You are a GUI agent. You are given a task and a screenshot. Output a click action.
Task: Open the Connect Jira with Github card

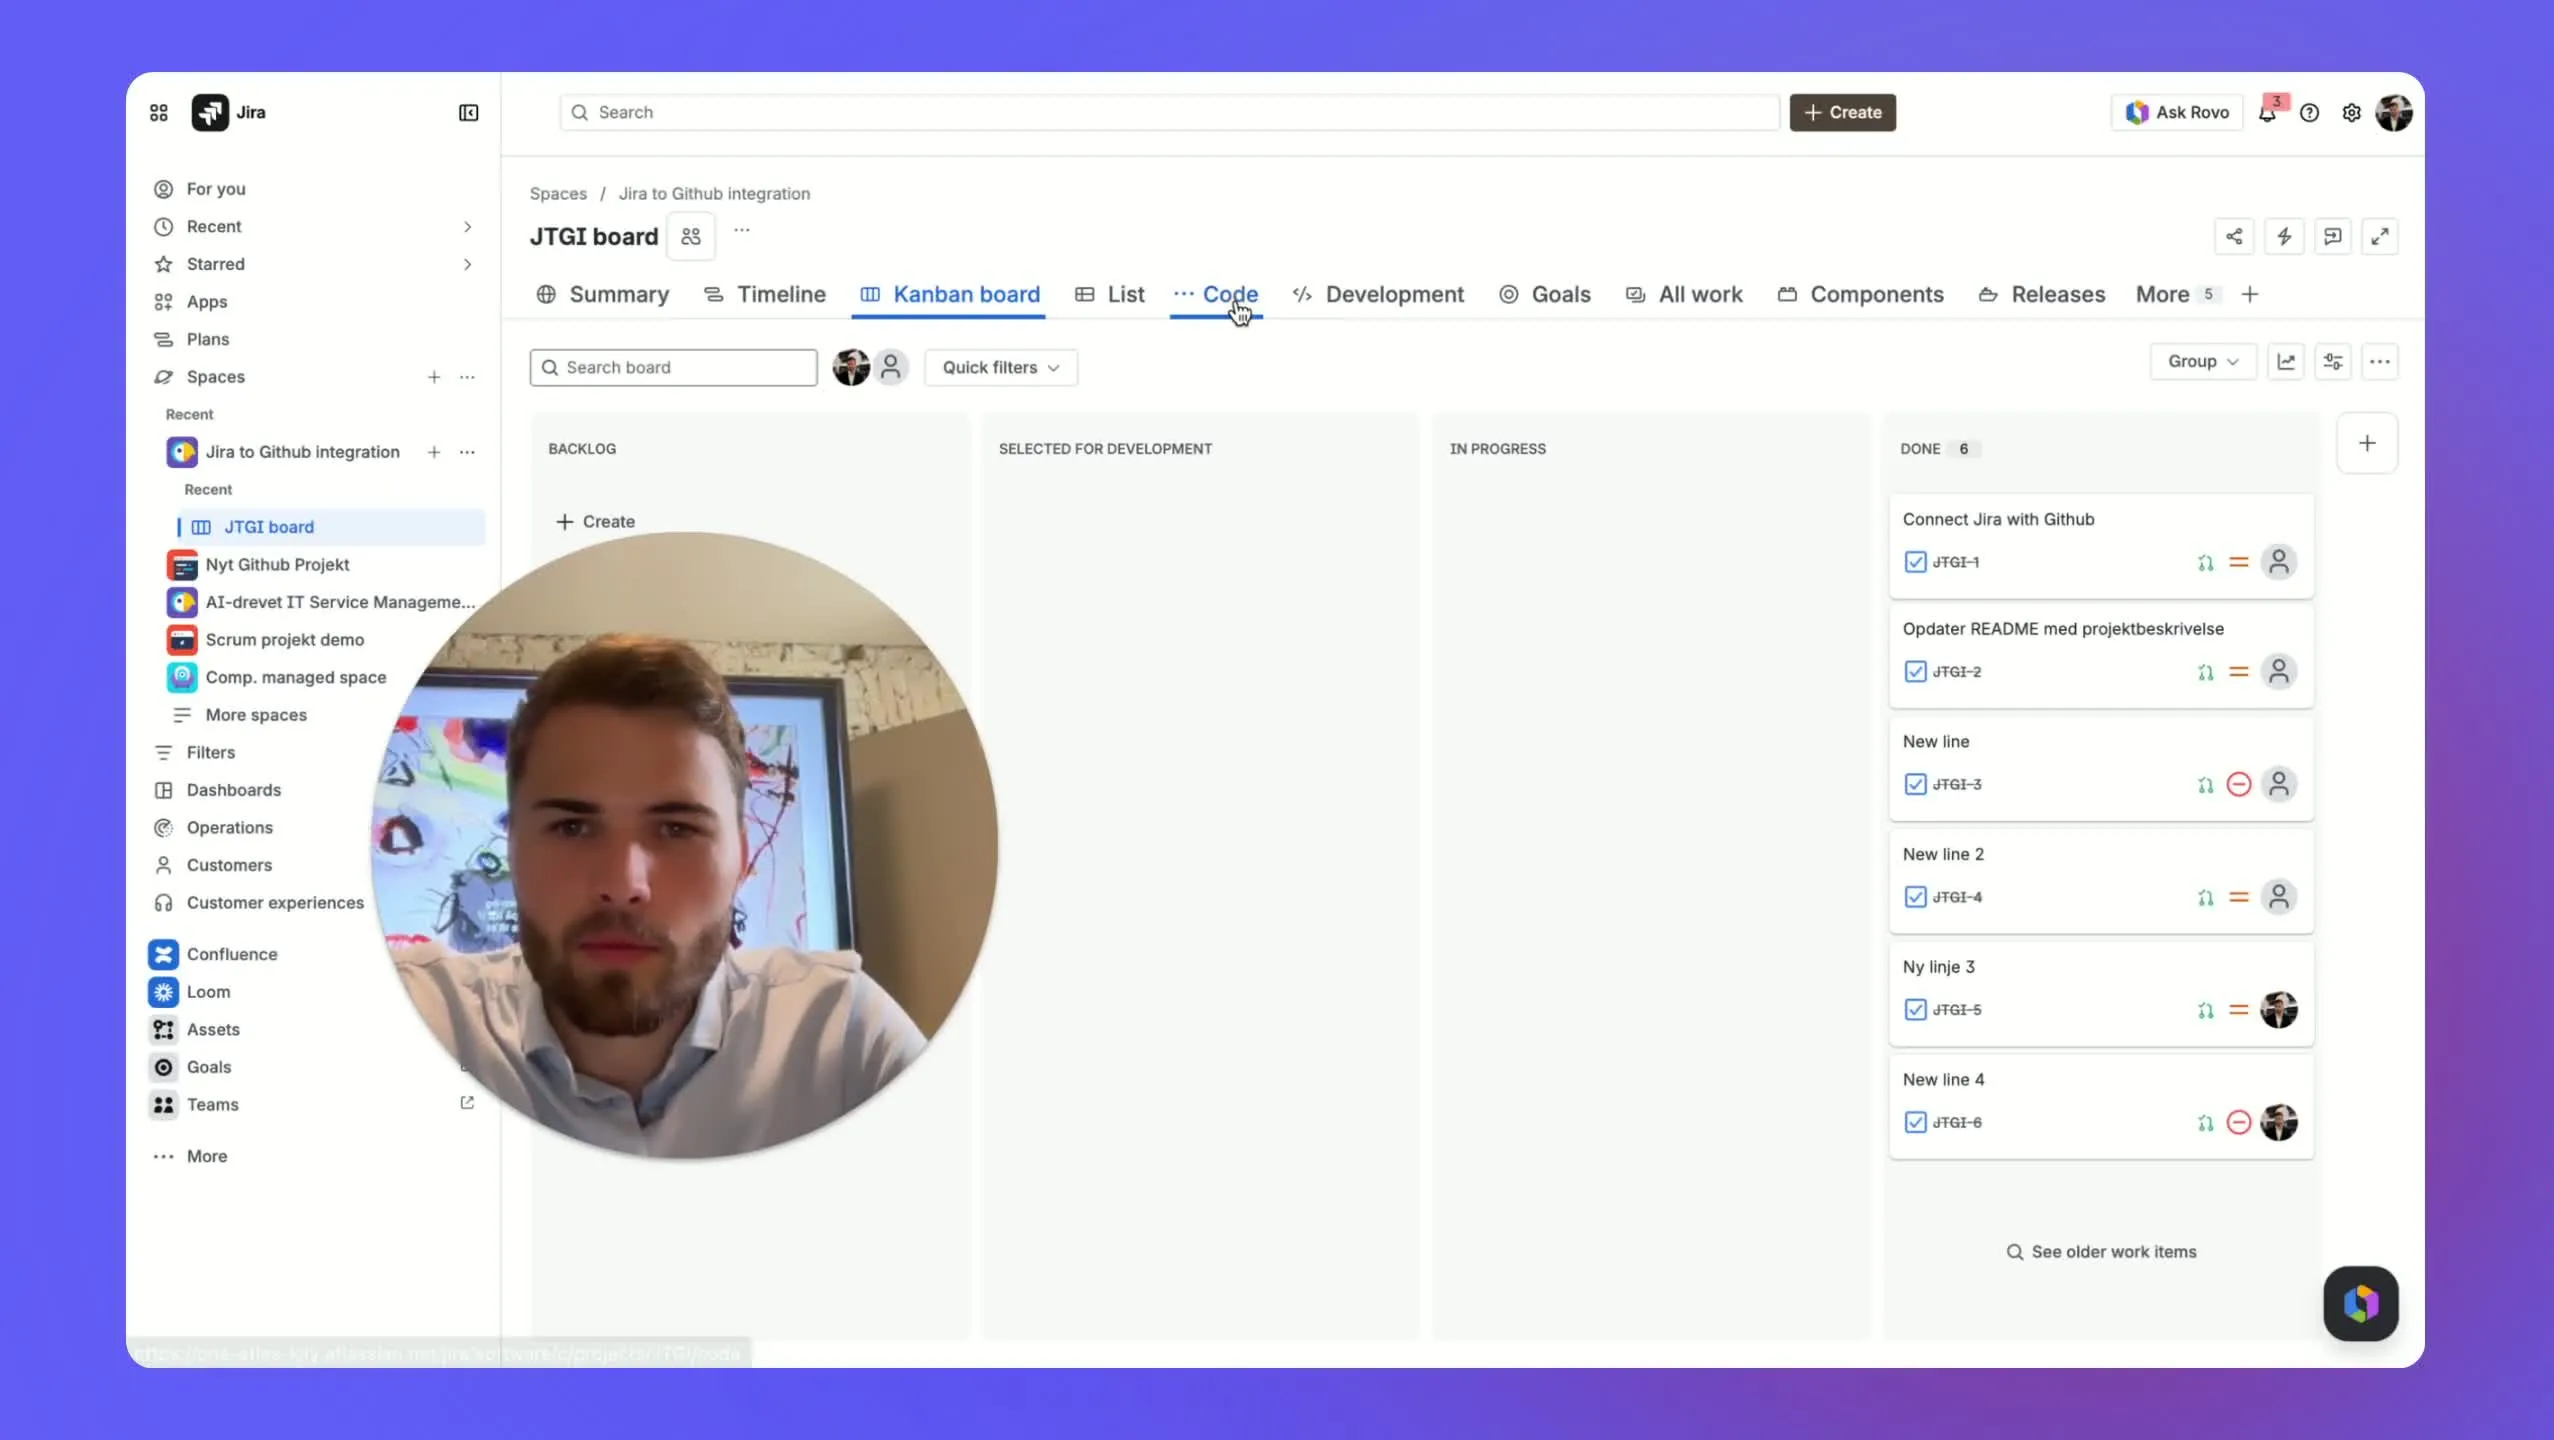(2101, 545)
